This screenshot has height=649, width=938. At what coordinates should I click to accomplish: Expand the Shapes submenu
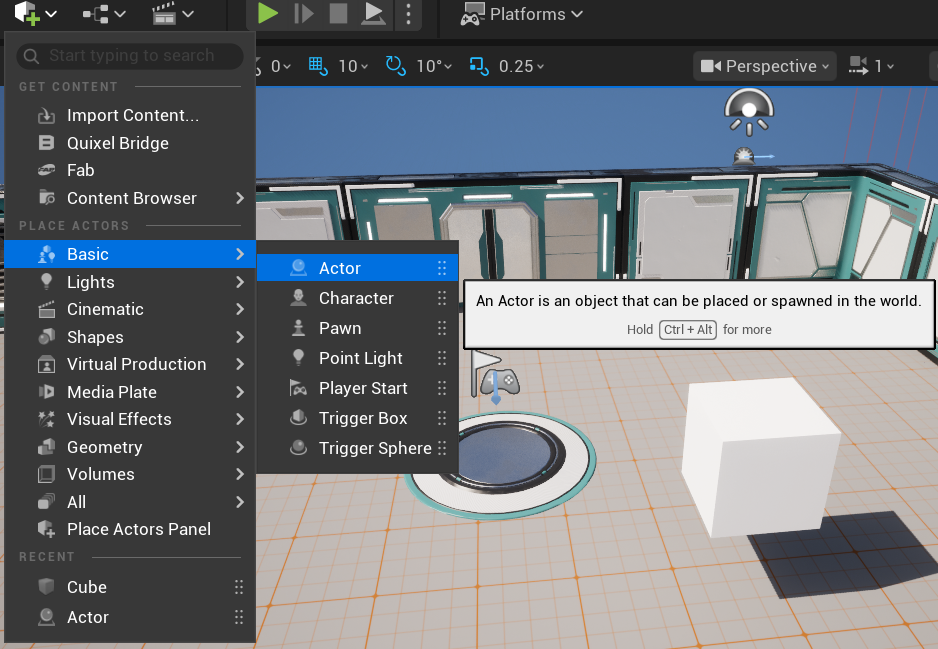click(130, 337)
